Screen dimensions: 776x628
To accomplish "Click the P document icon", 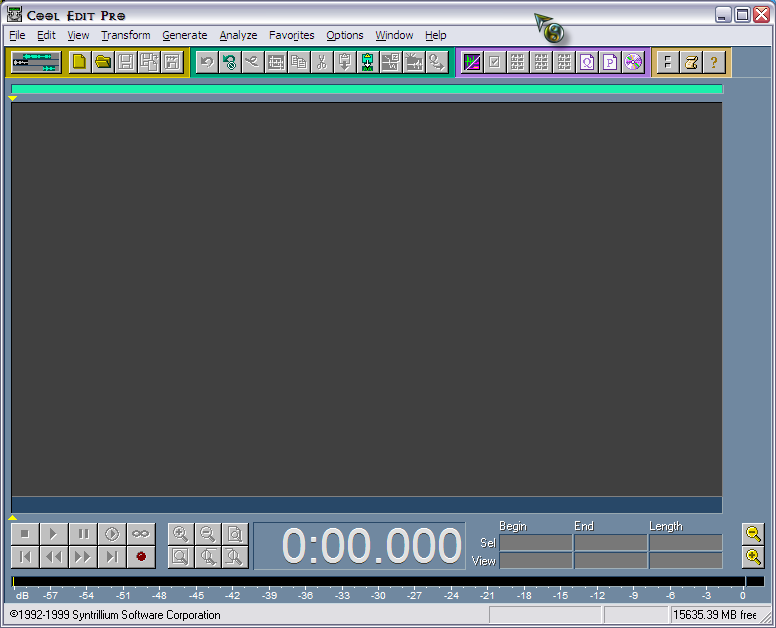I will click(610, 62).
